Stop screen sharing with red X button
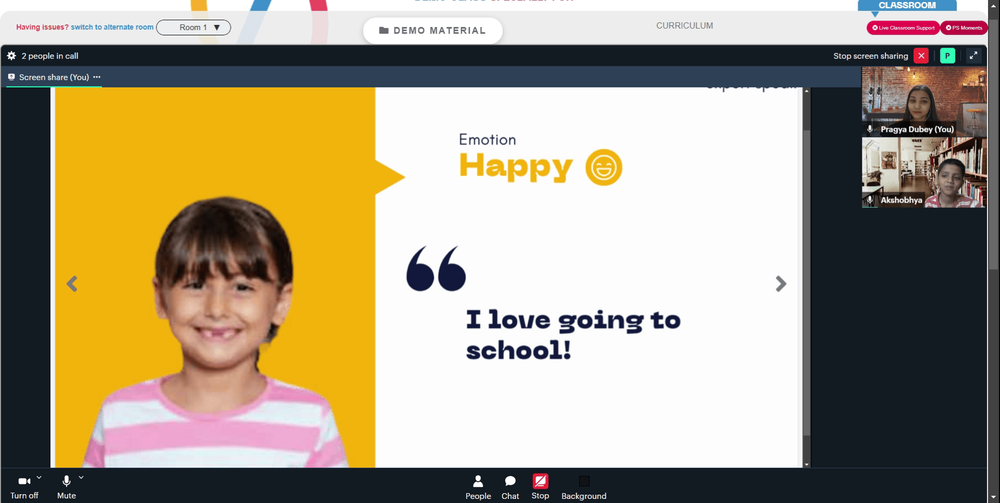 pyautogui.click(x=921, y=55)
